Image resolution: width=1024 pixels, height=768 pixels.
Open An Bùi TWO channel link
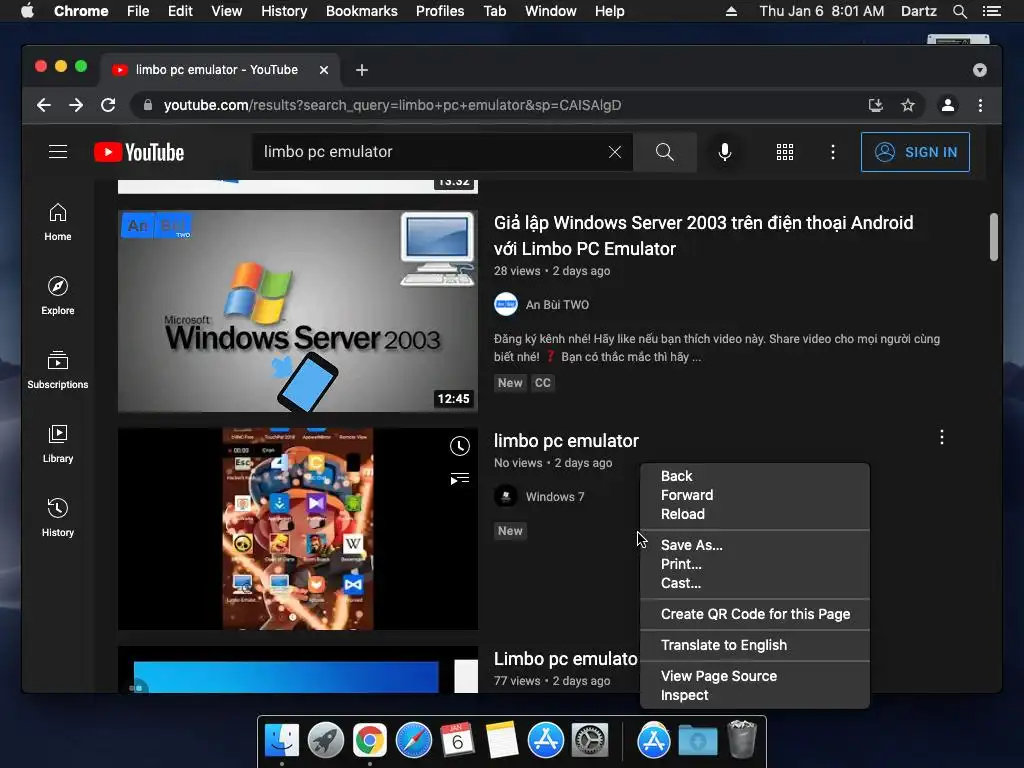(557, 304)
